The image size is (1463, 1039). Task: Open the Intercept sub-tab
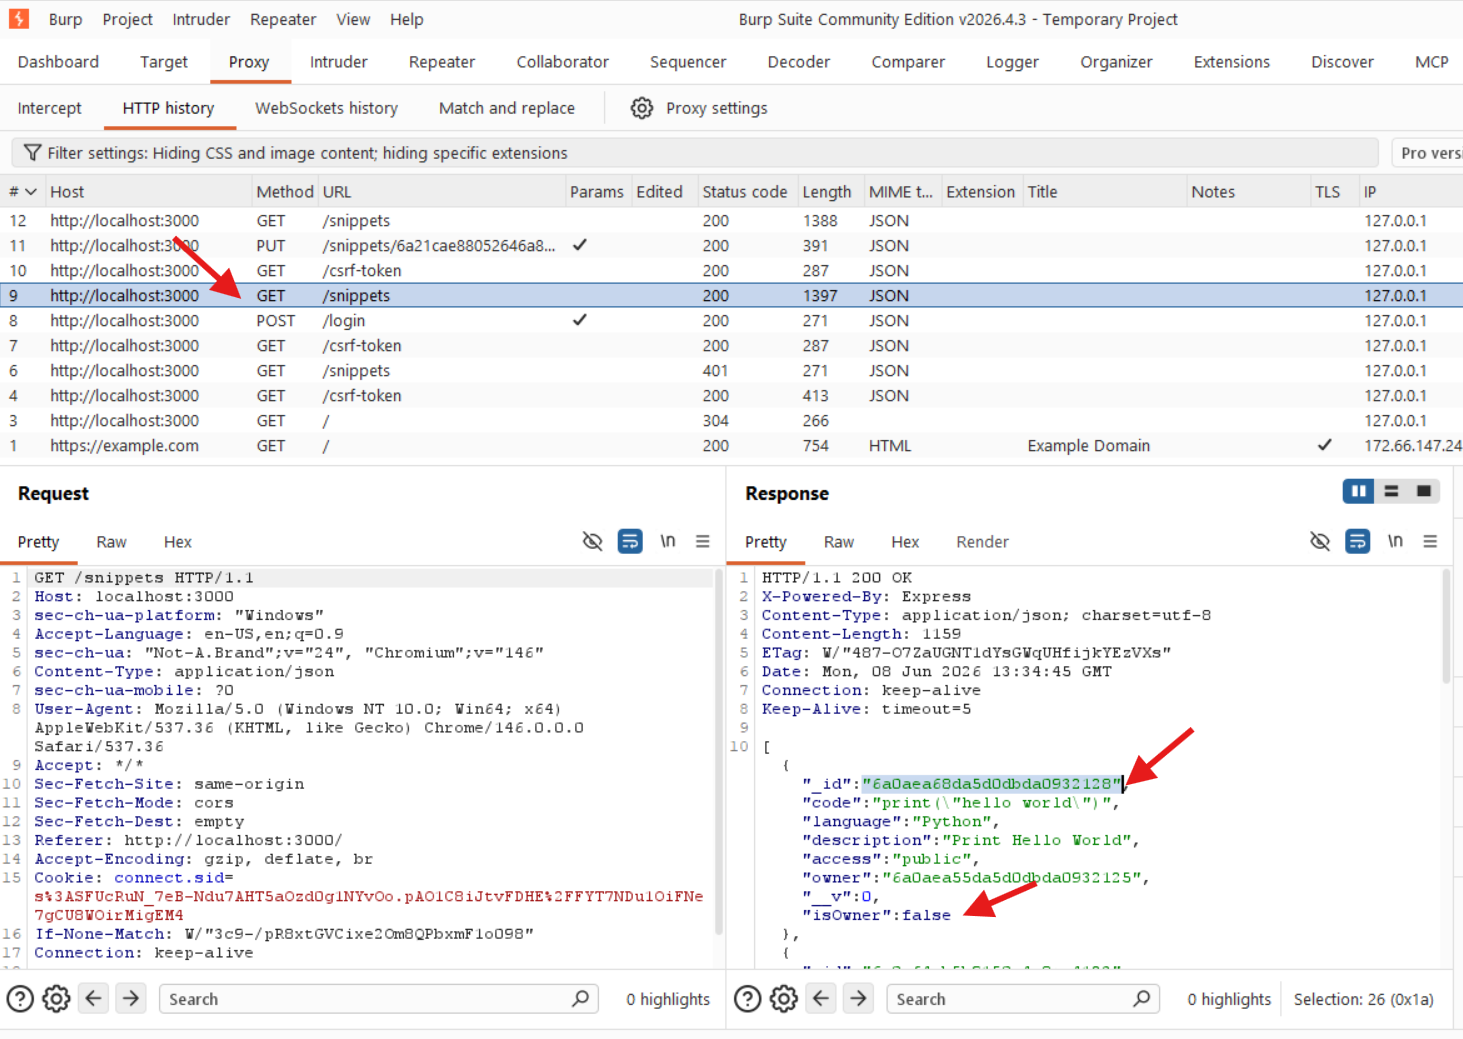tap(49, 108)
